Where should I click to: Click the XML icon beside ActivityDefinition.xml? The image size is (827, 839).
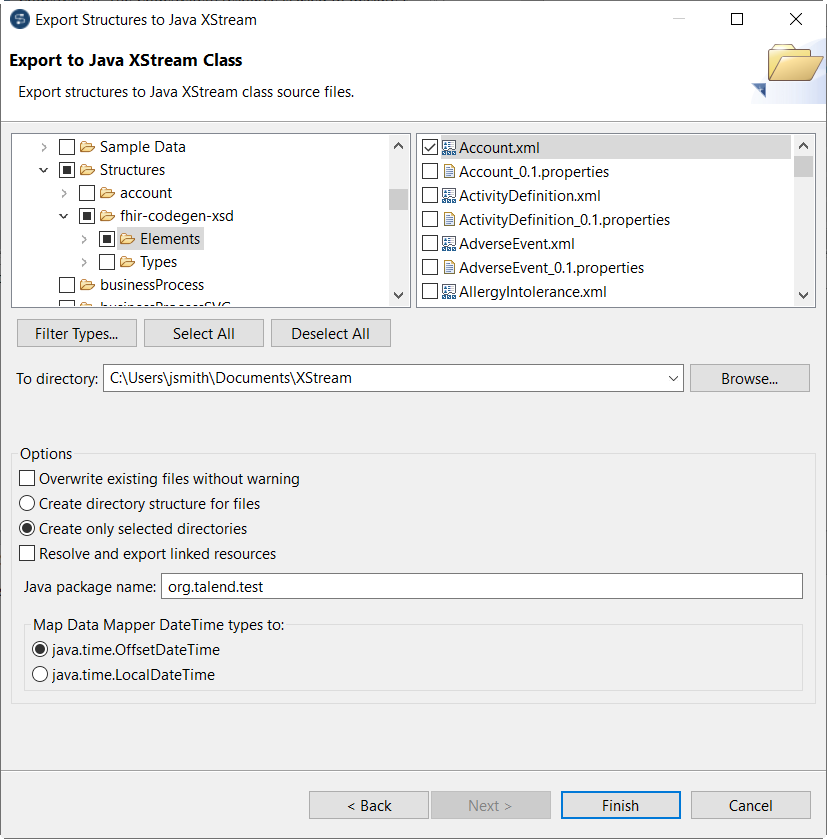[450, 195]
